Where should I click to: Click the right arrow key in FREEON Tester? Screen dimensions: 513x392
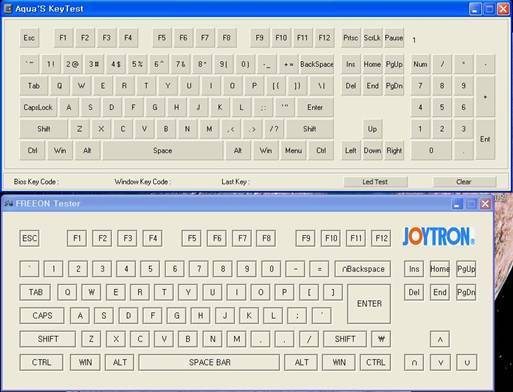point(466,362)
